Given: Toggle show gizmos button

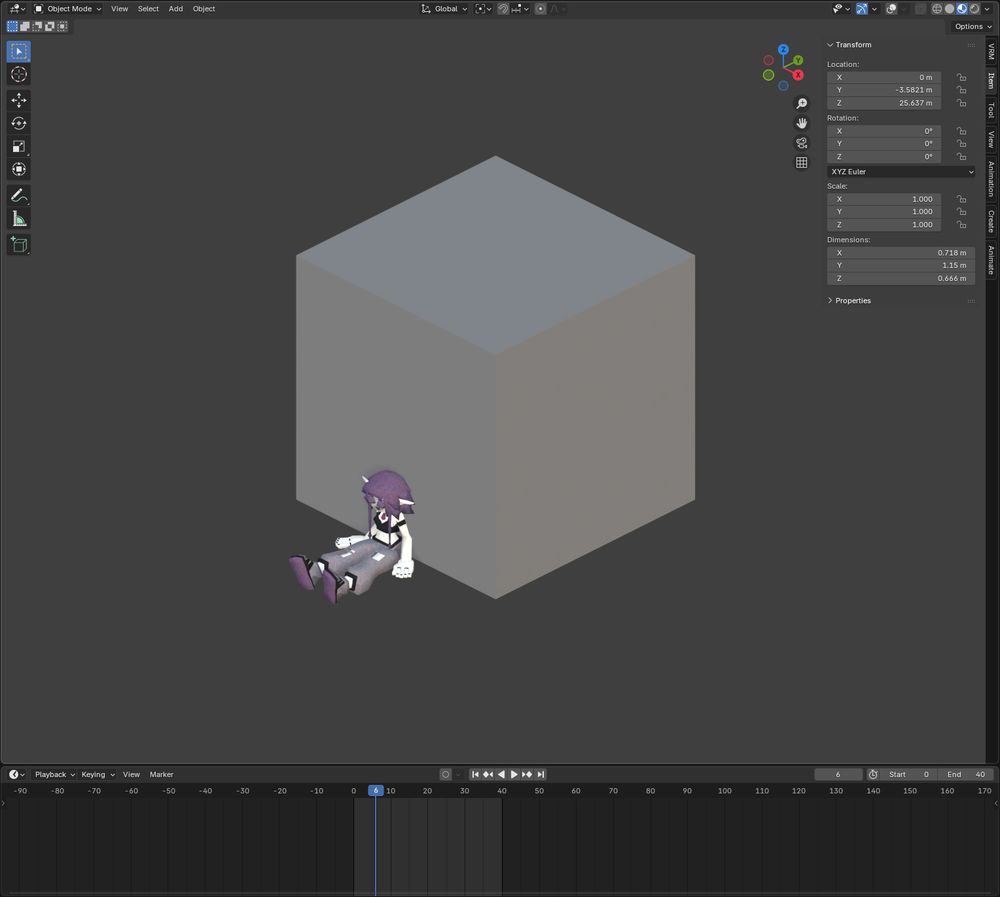Looking at the screenshot, I should [862, 9].
